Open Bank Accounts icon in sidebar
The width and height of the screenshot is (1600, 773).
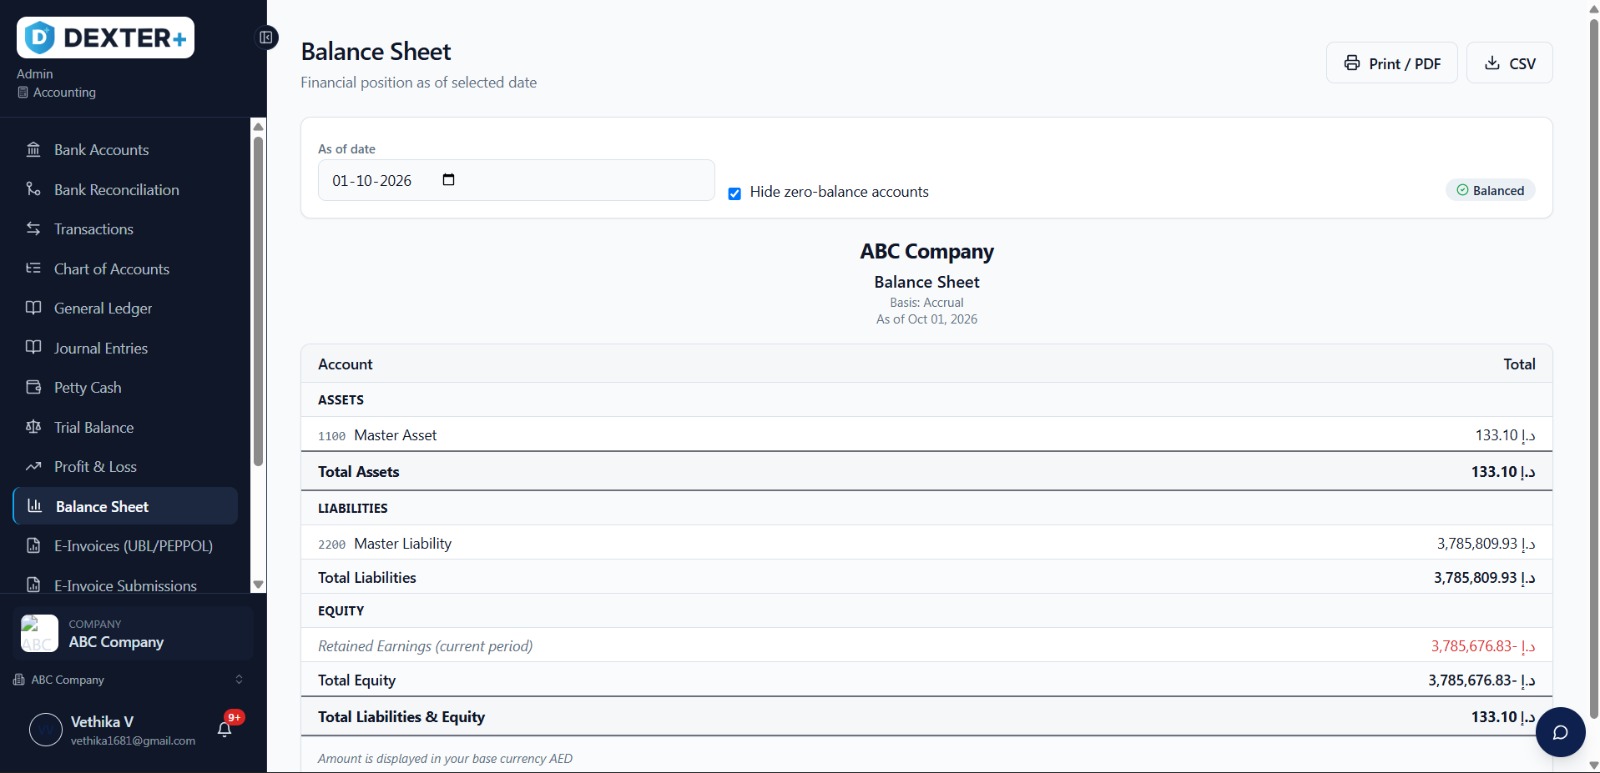[x=34, y=150]
